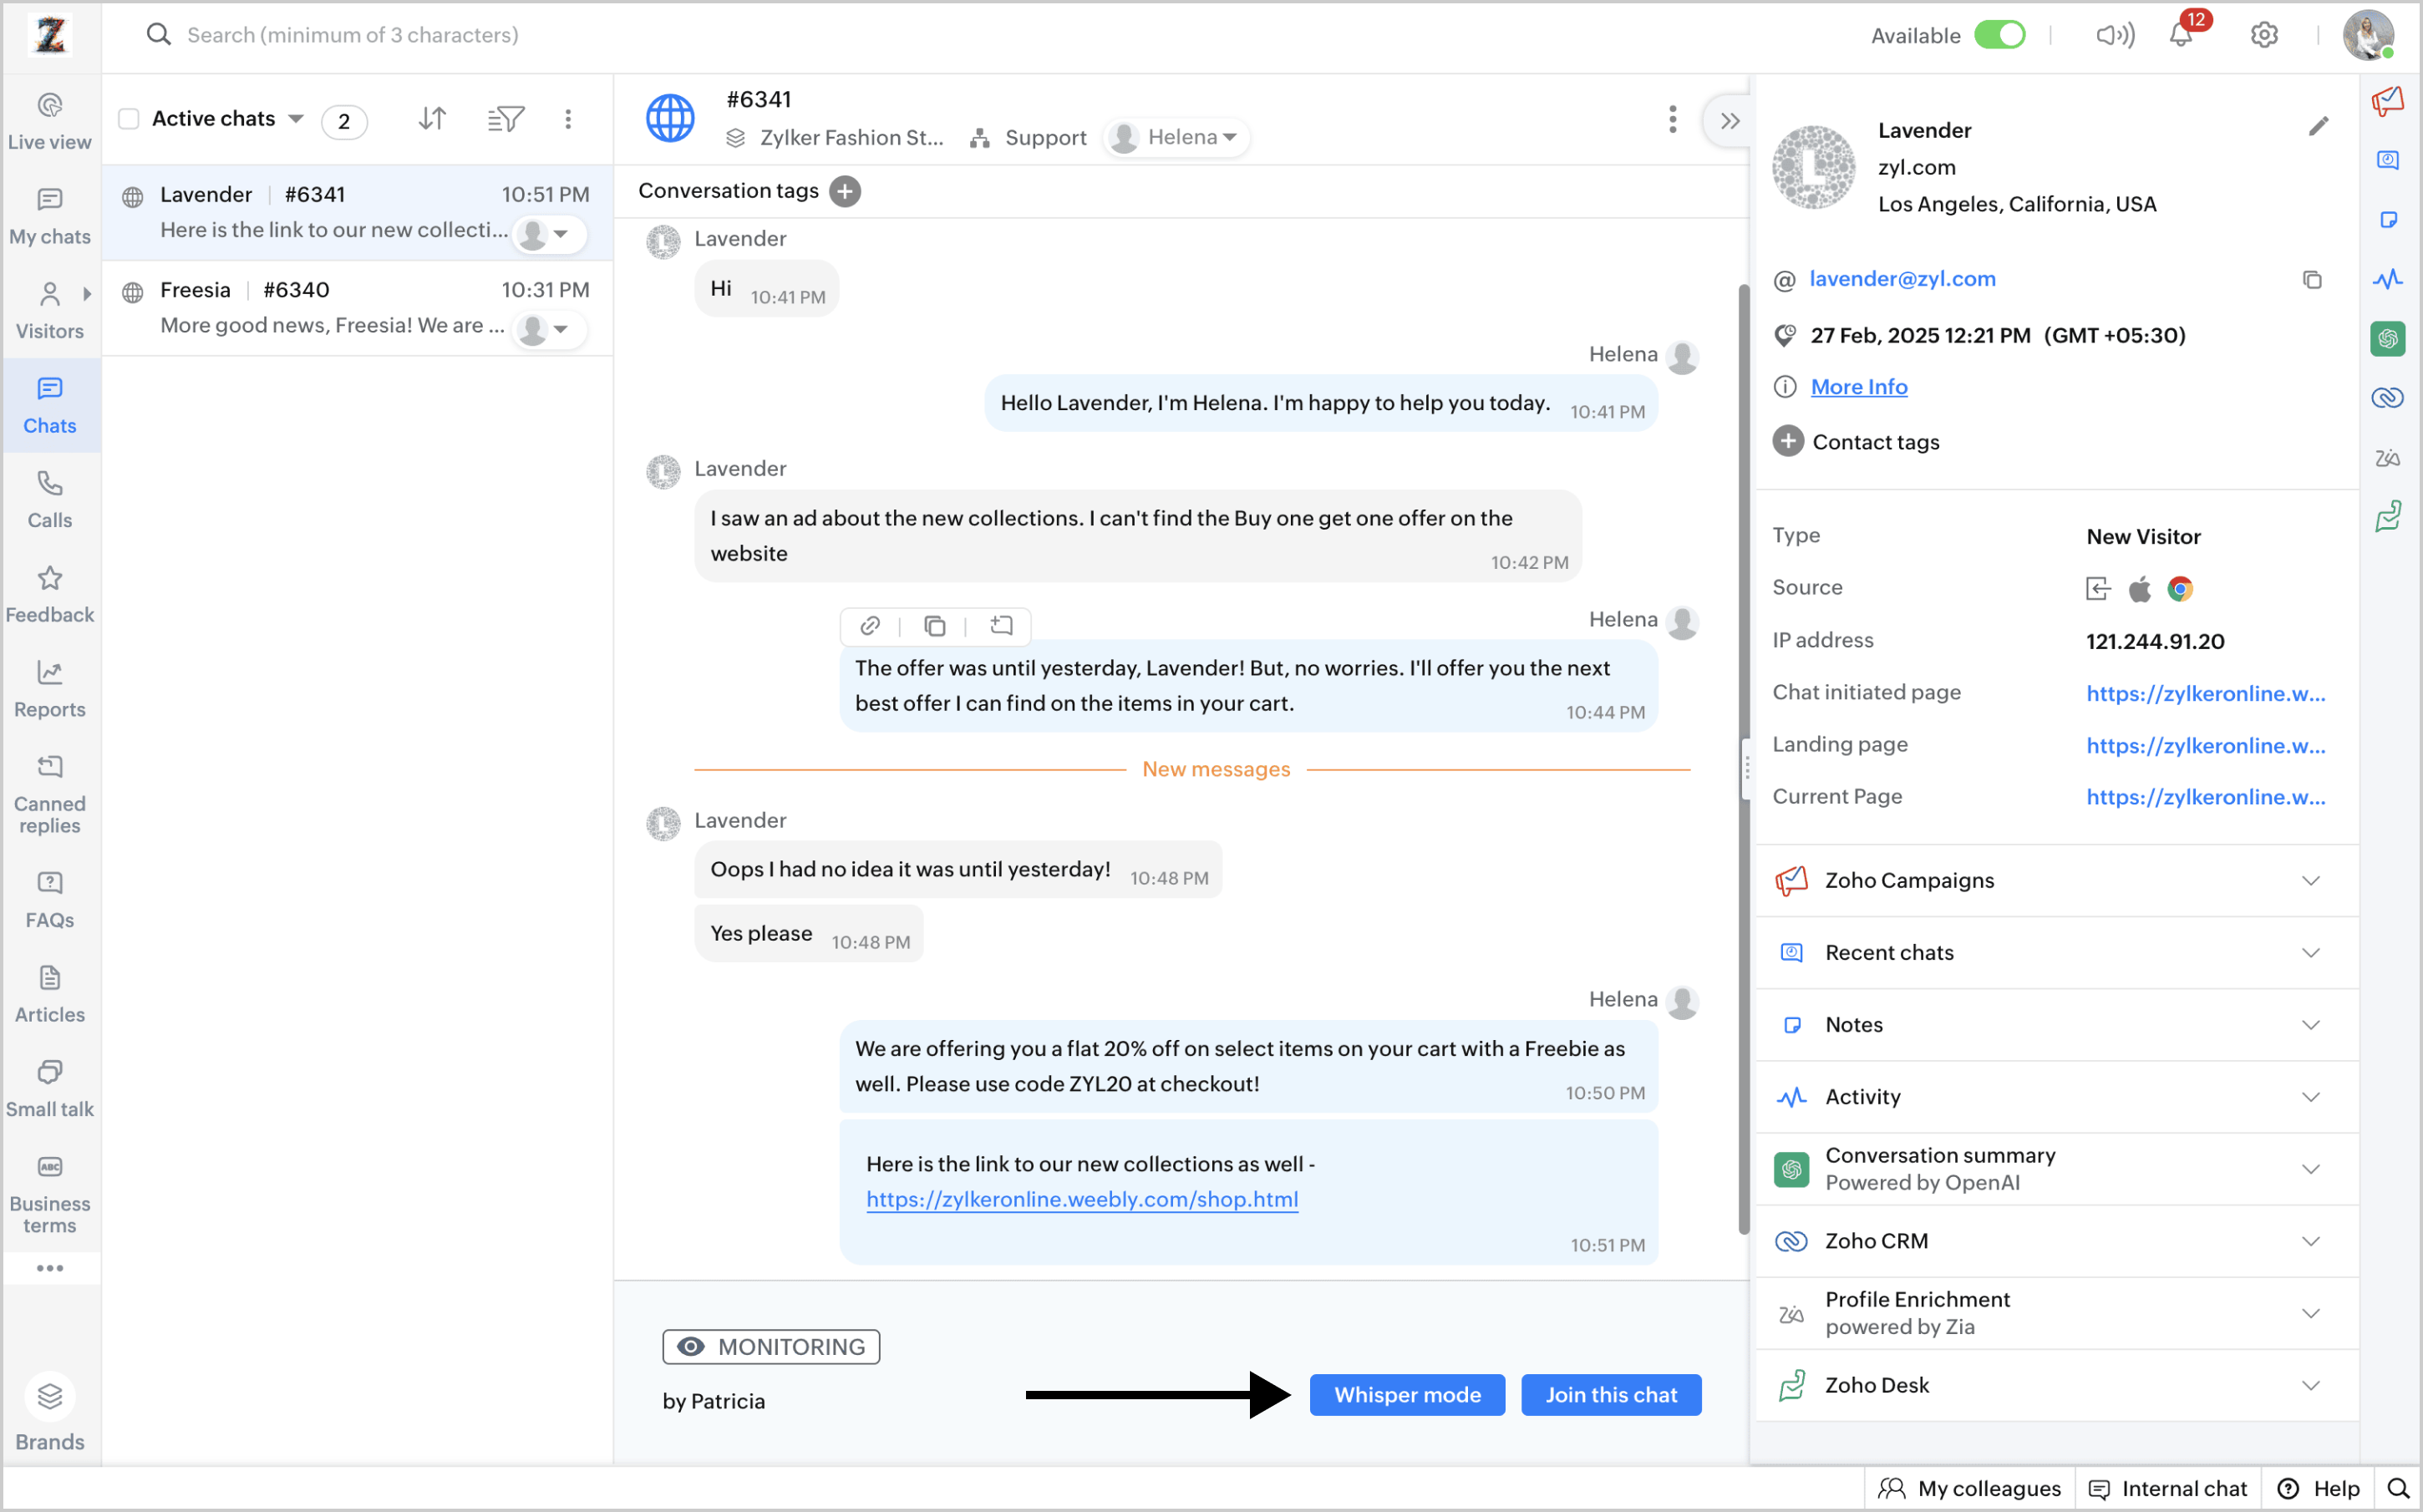Image resolution: width=2423 pixels, height=1512 pixels.
Task: Open the Reports sidebar item
Action: (x=50, y=690)
